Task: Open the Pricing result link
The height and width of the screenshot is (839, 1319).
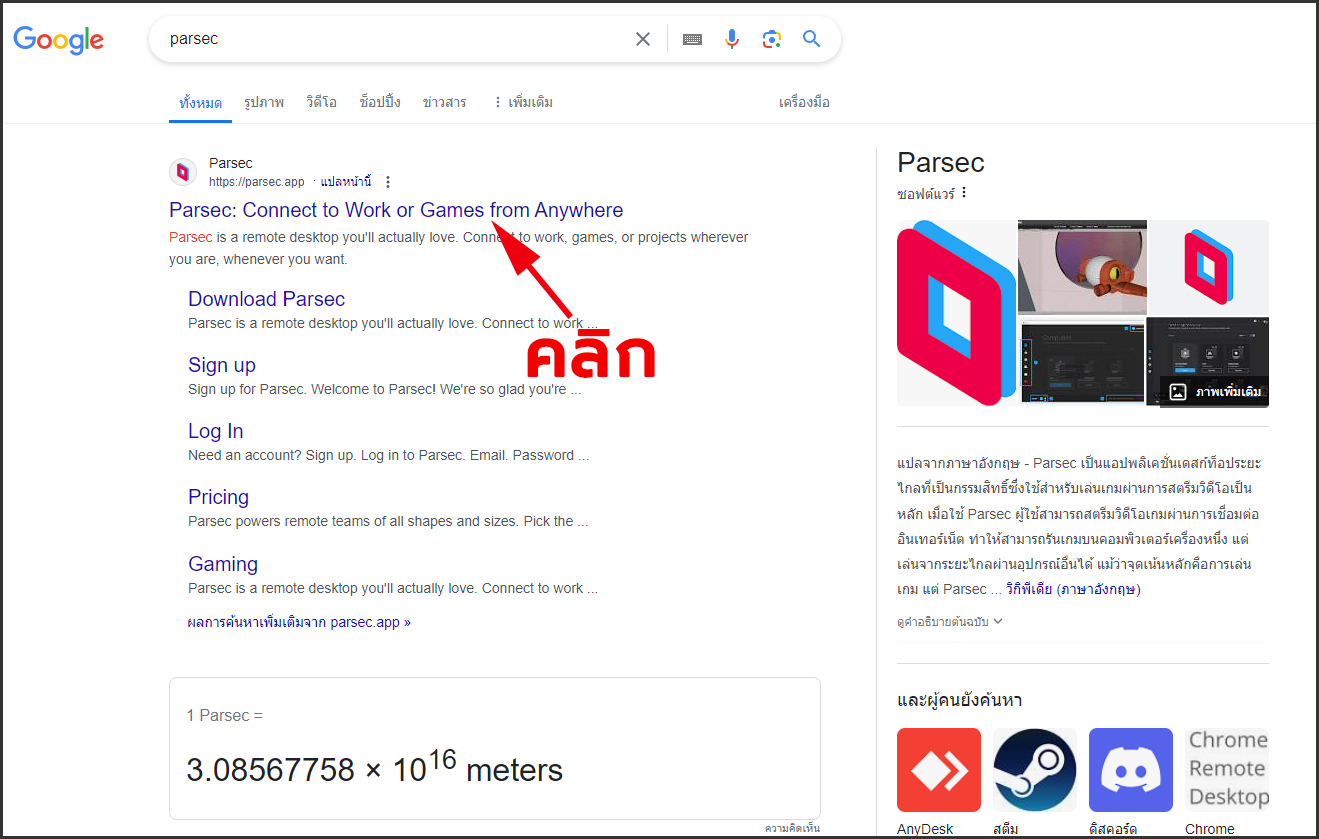Action: click(x=218, y=497)
